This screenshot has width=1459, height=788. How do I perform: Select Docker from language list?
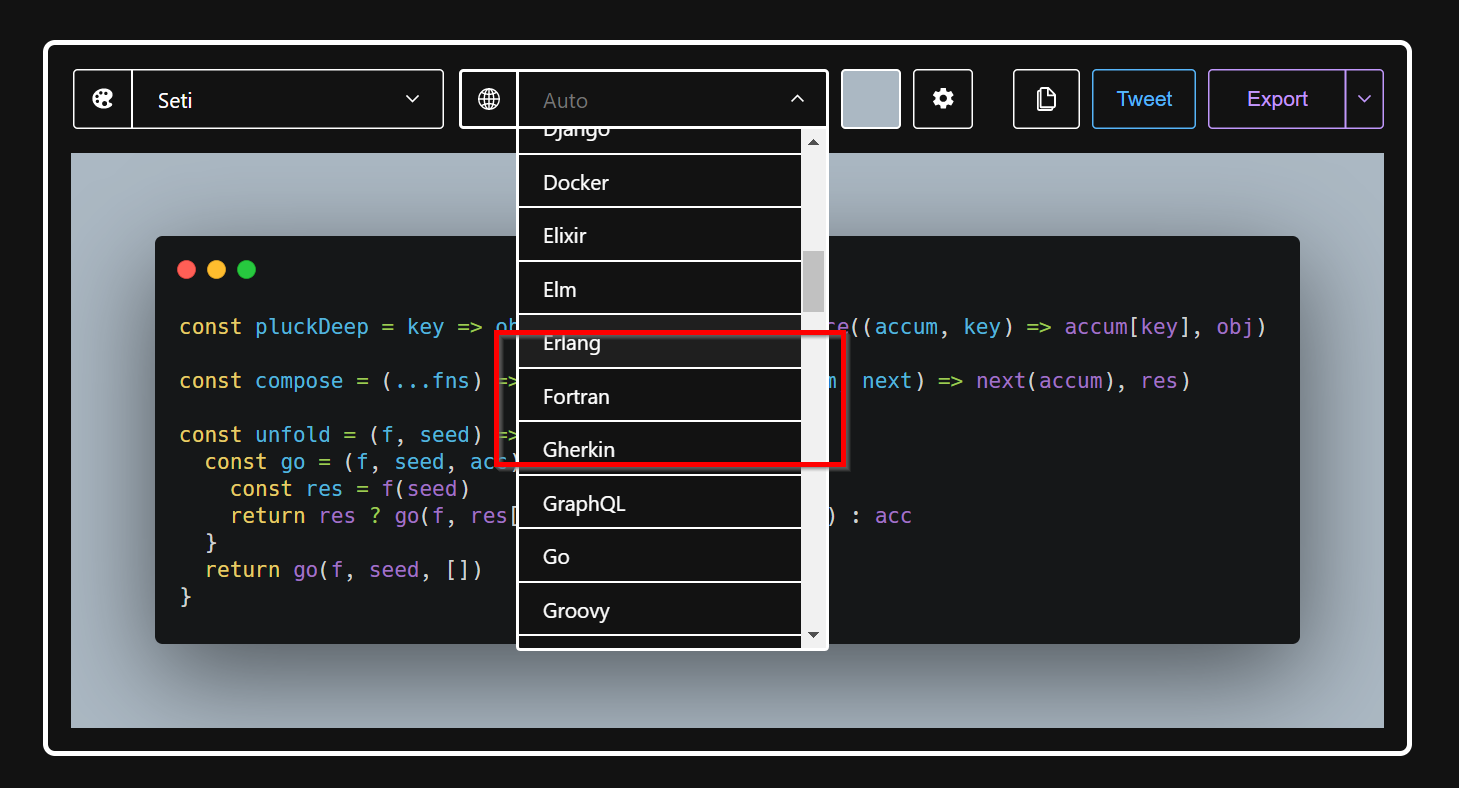(660, 182)
